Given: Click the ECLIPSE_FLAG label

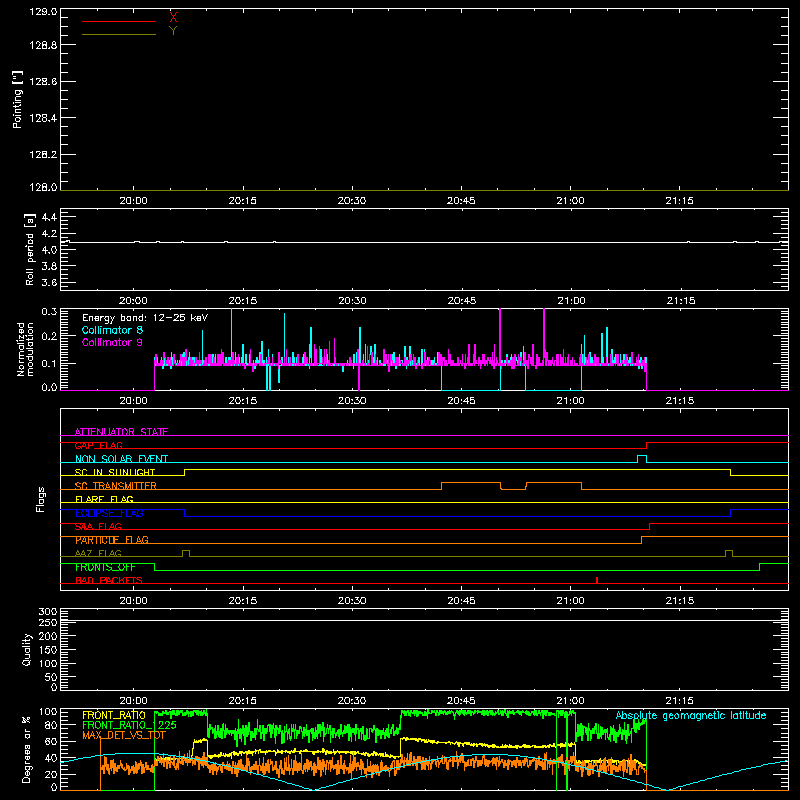Looking at the screenshot, I should (109, 513).
